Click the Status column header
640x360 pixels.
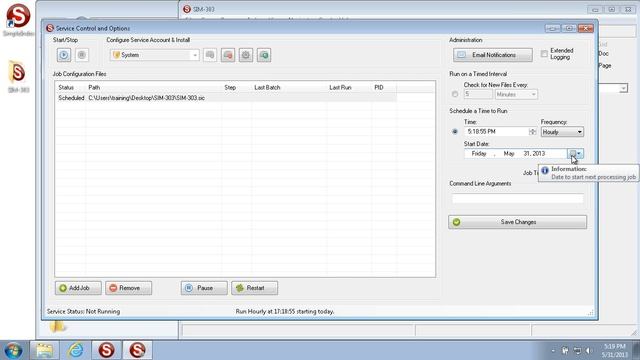(66, 87)
